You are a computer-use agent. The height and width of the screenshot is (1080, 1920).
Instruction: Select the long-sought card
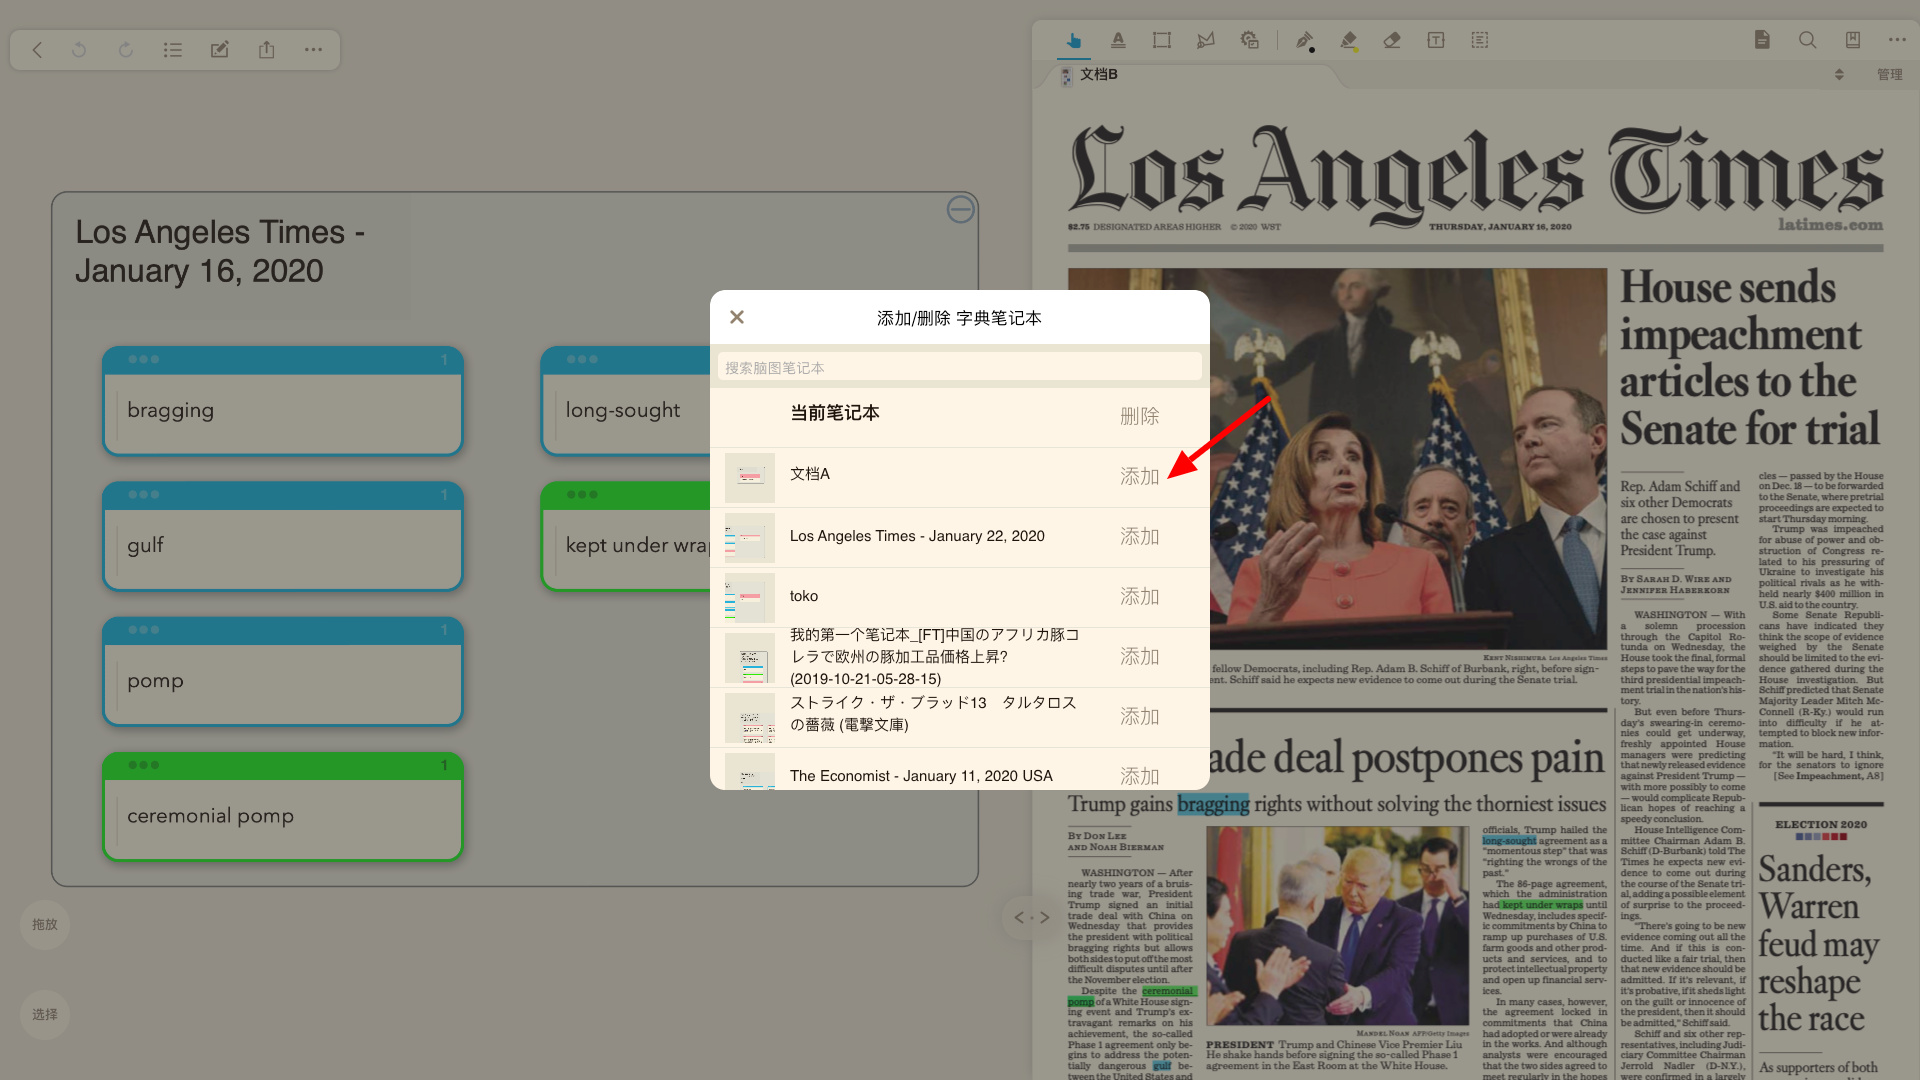(626, 401)
